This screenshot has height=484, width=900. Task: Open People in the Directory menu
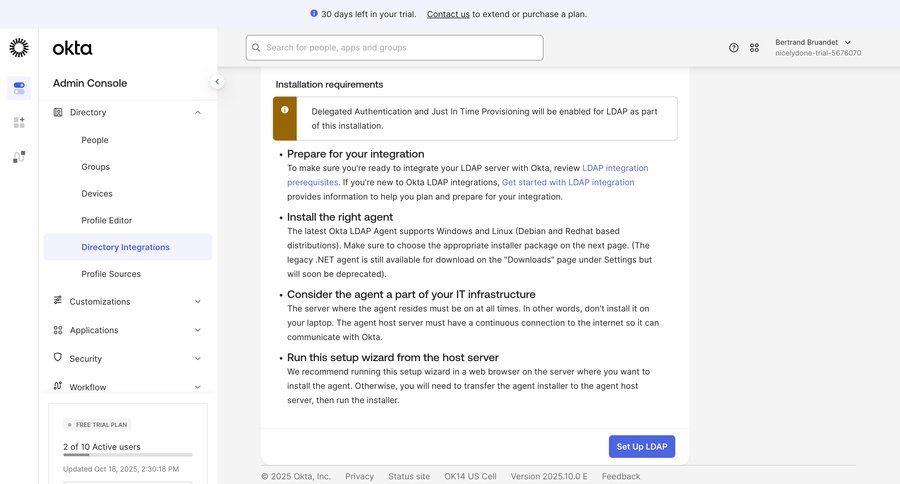coord(95,140)
